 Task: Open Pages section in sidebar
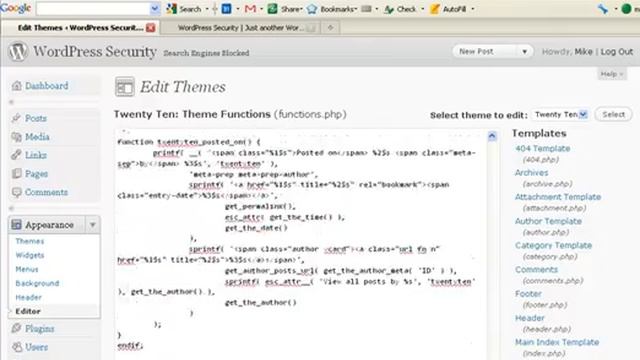coord(36,174)
